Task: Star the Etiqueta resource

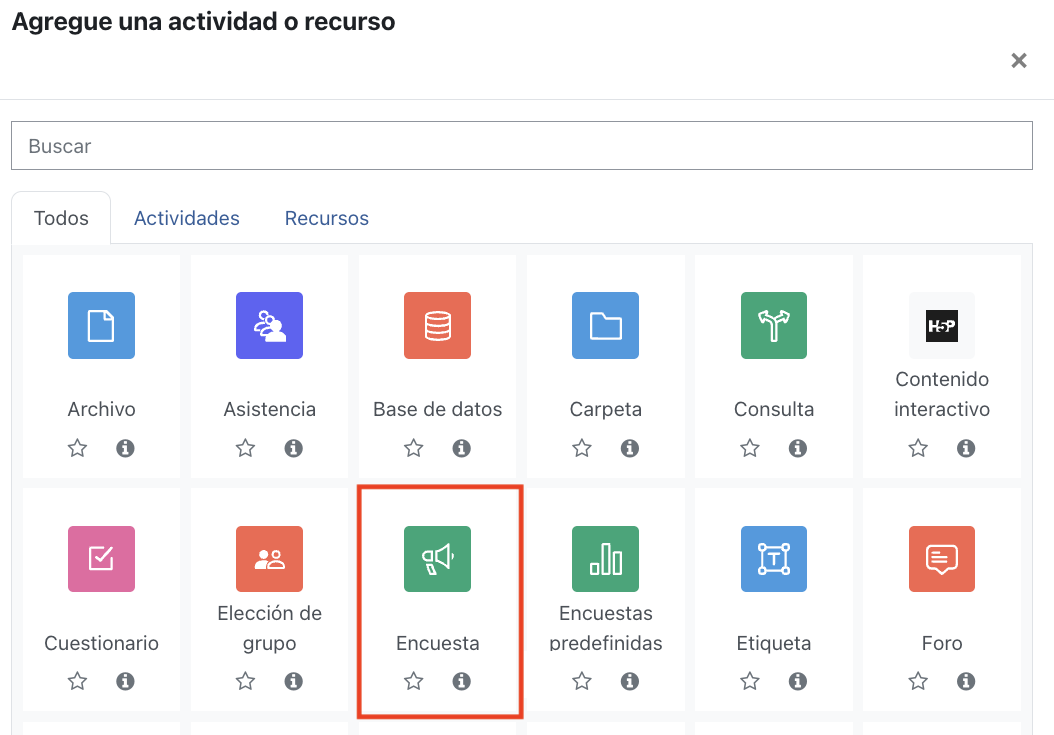Action: point(749,681)
